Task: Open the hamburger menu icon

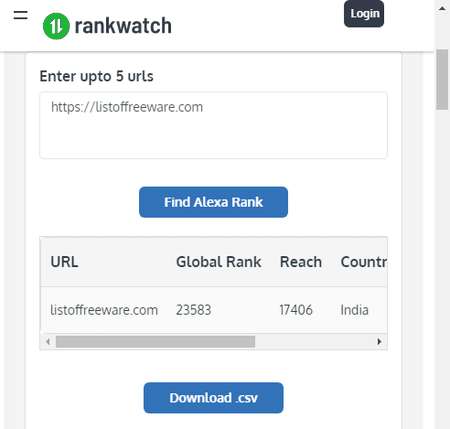Action: [x=21, y=15]
